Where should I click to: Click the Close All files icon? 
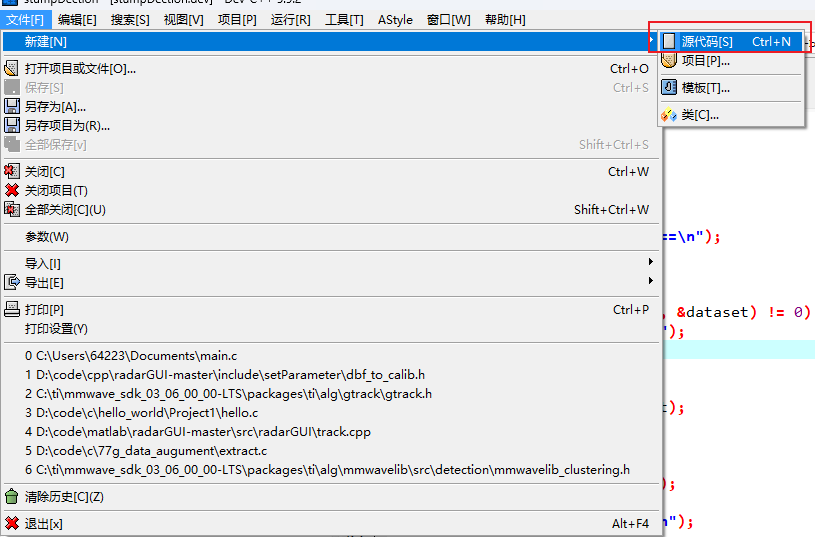coord(11,209)
